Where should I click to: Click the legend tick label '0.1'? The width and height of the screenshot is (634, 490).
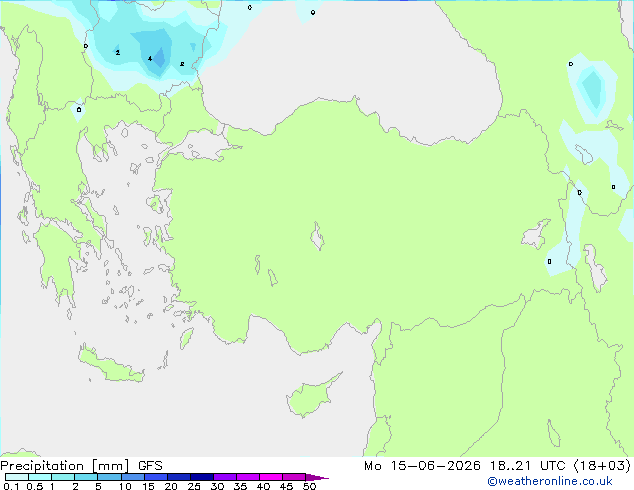11,486
